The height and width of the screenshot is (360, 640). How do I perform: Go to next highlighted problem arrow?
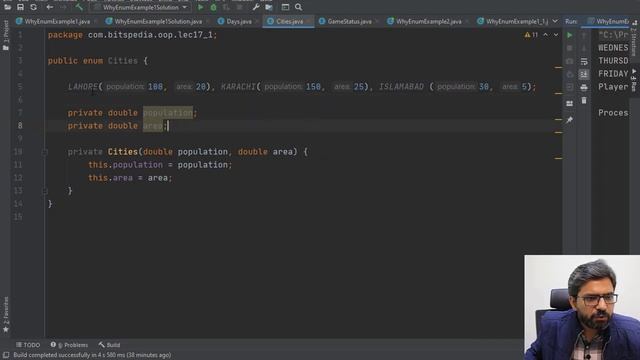pos(556,35)
